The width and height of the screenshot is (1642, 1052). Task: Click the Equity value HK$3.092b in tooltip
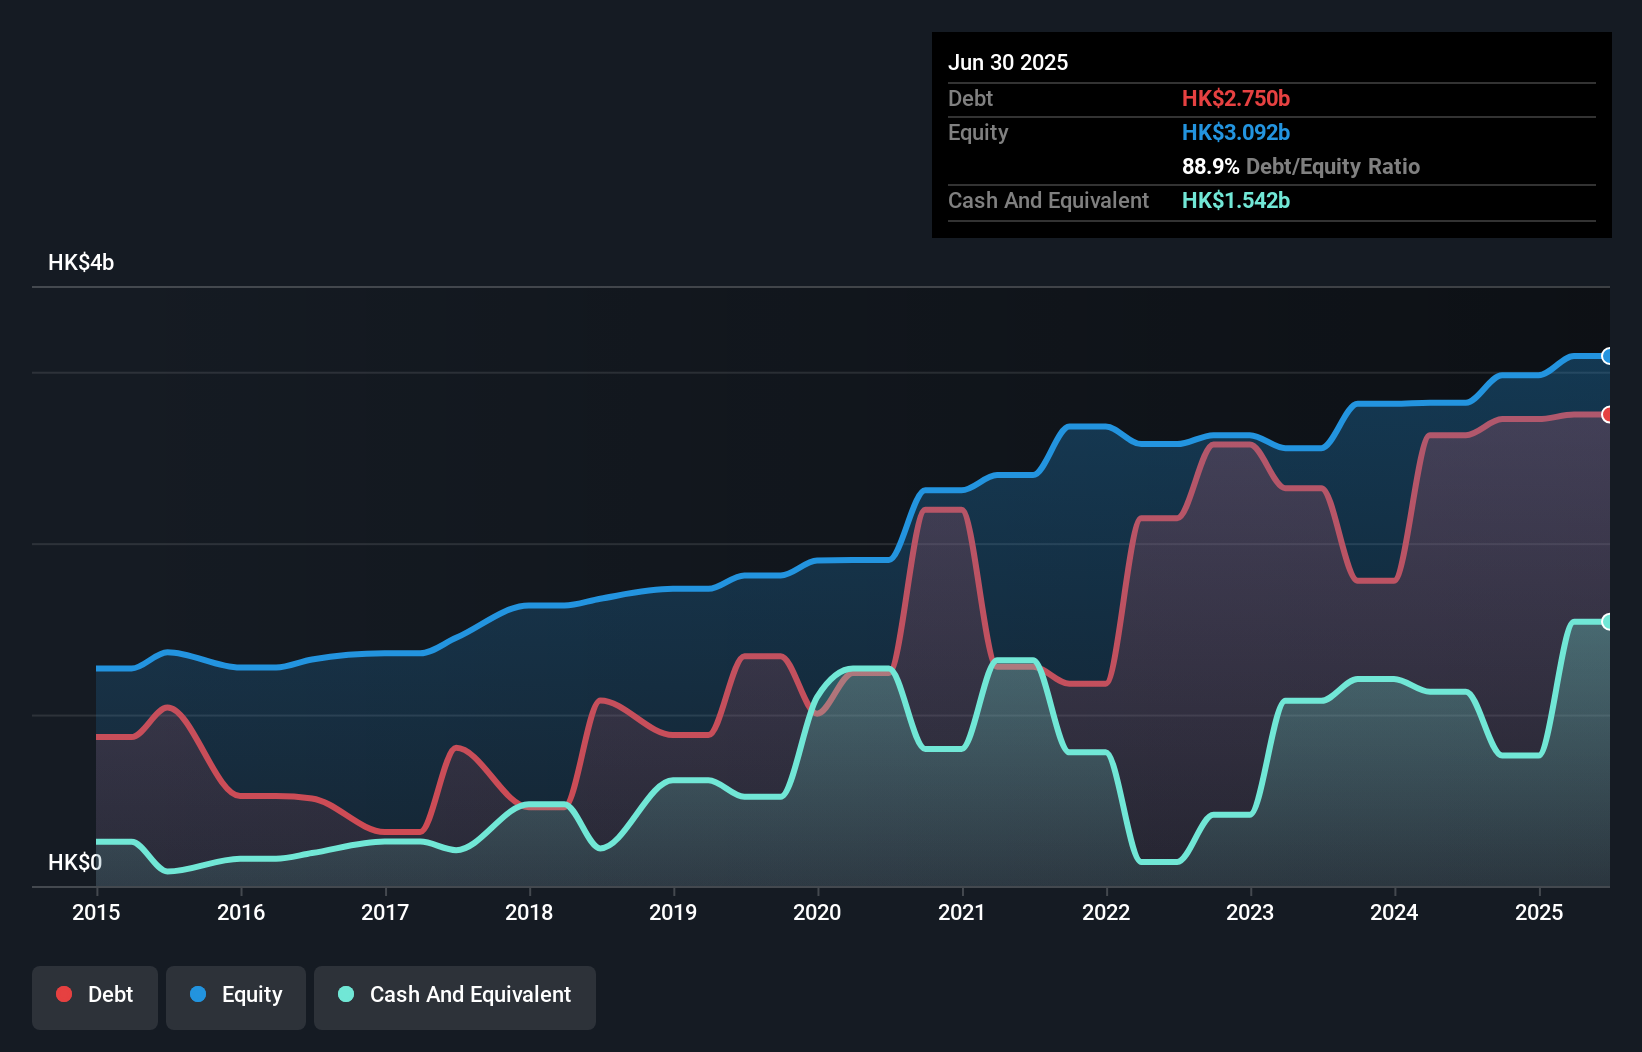pos(1236,132)
